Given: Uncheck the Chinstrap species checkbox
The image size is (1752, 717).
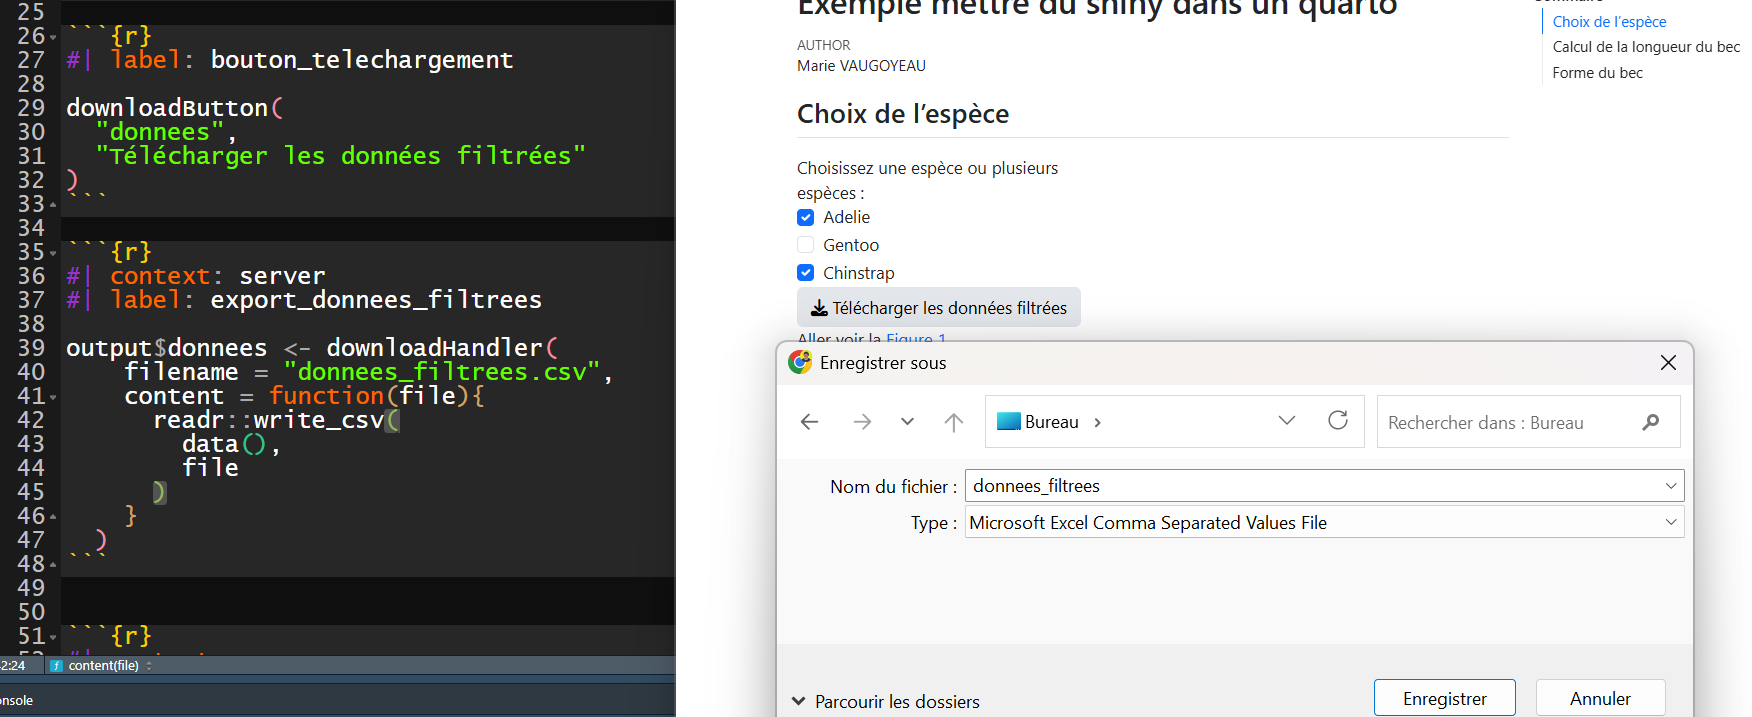Looking at the screenshot, I should point(806,273).
